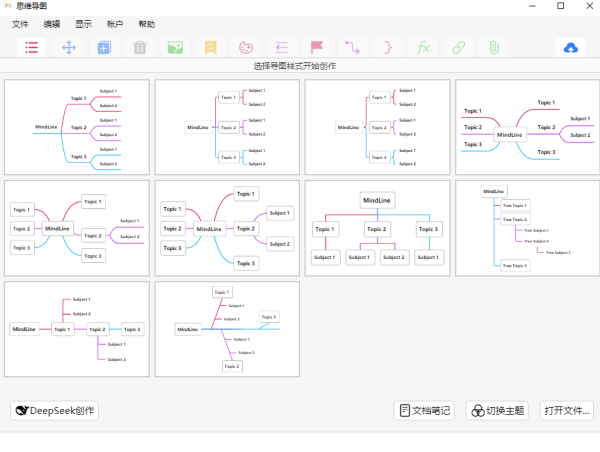The image size is (600, 452).
Task: Click the 文档笔记 button
Action: click(424, 411)
